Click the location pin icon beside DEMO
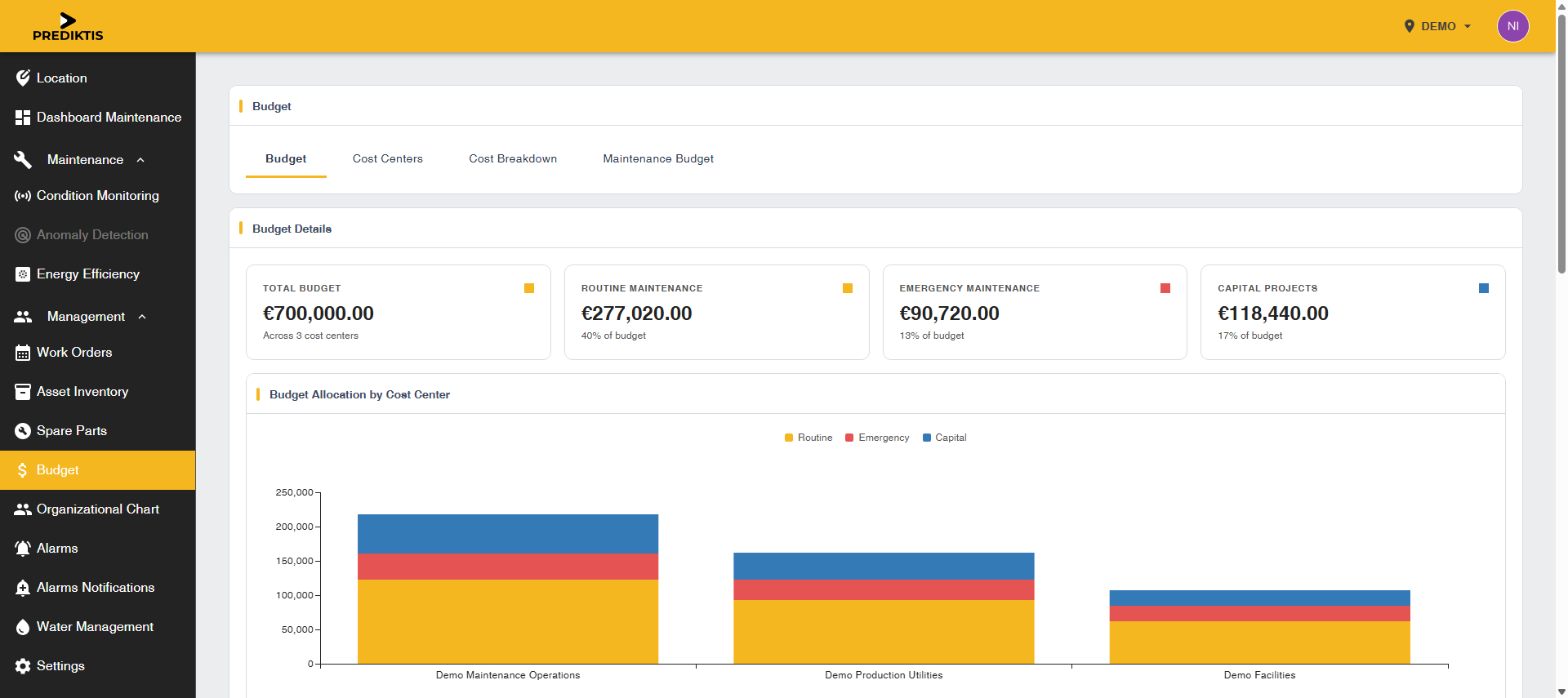The image size is (1568, 698). [x=1410, y=26]
